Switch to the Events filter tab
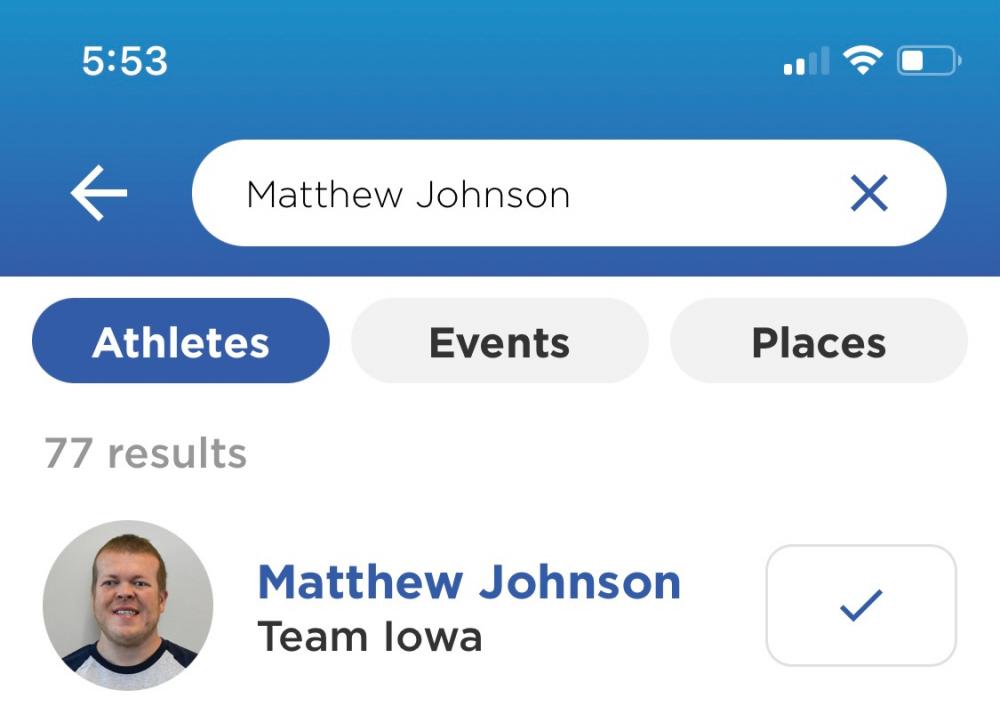The height and width of the screenshot is (722, 1000). pos(499,341)
